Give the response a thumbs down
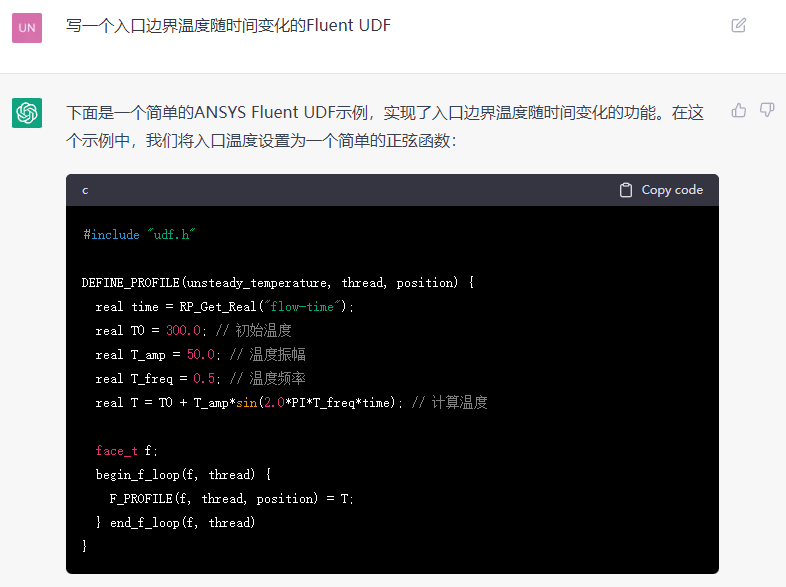 767,110
